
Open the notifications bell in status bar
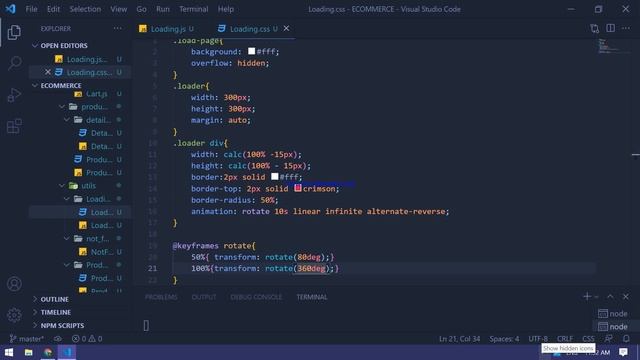(x=626, y=338)
